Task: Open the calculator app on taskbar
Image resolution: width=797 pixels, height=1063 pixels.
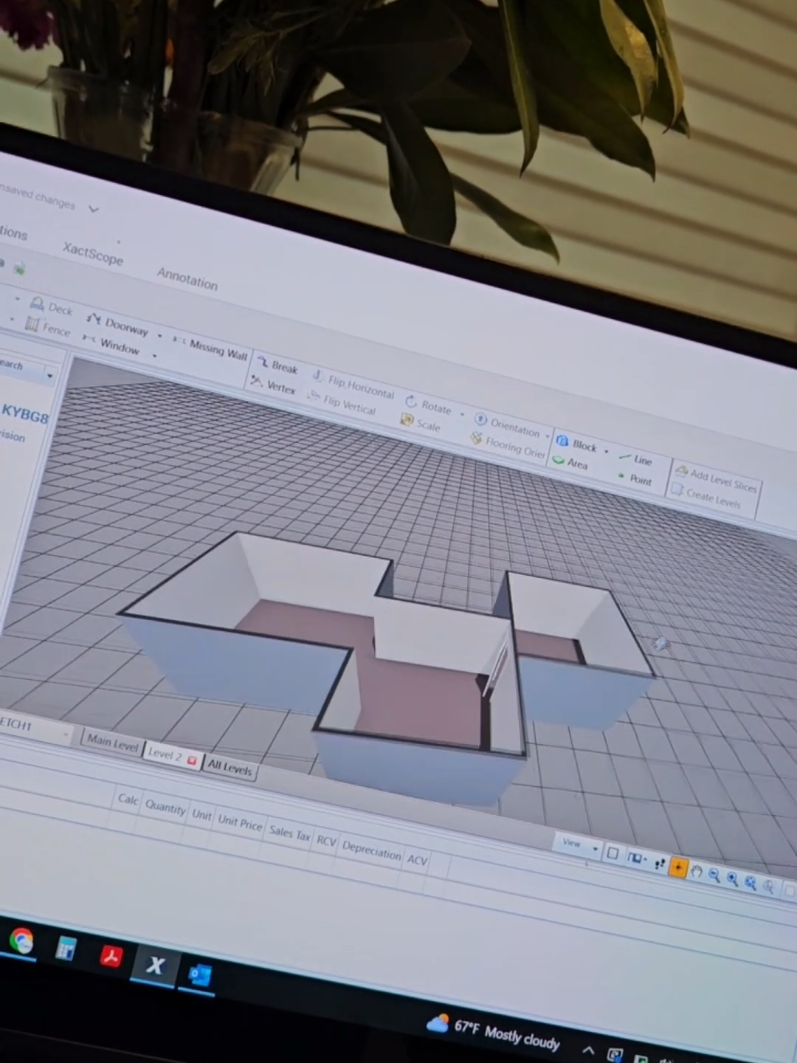Action: point(66,949)
